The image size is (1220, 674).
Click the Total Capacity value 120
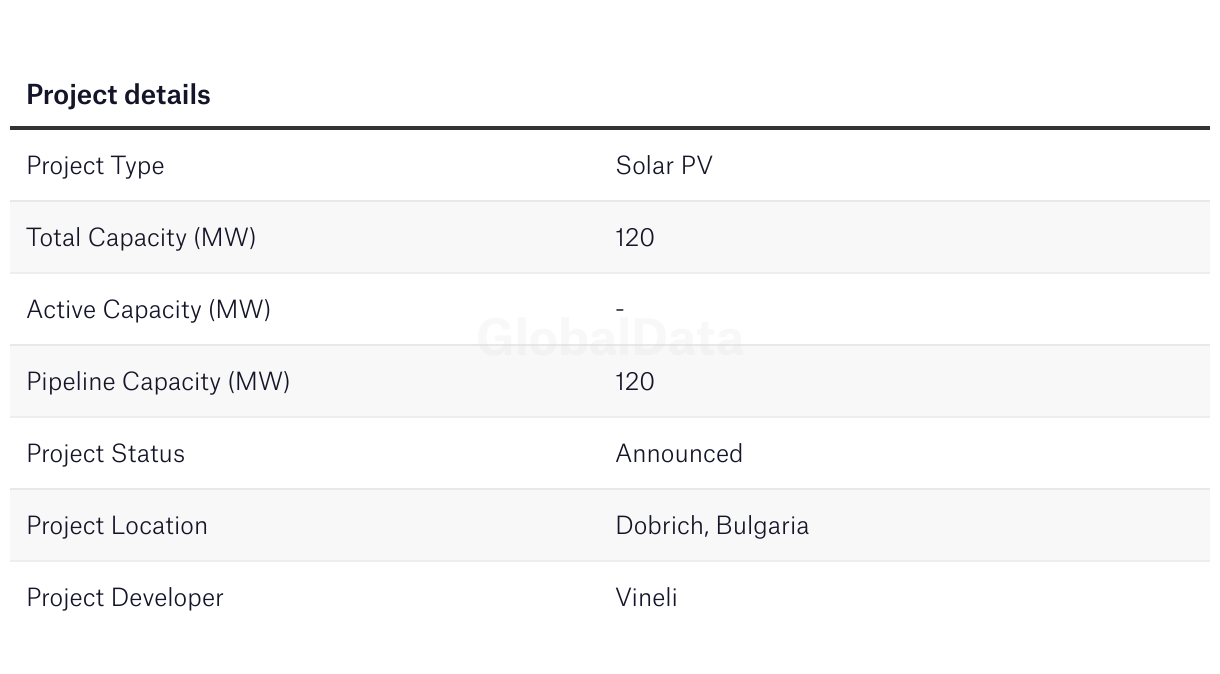point(635,238)
